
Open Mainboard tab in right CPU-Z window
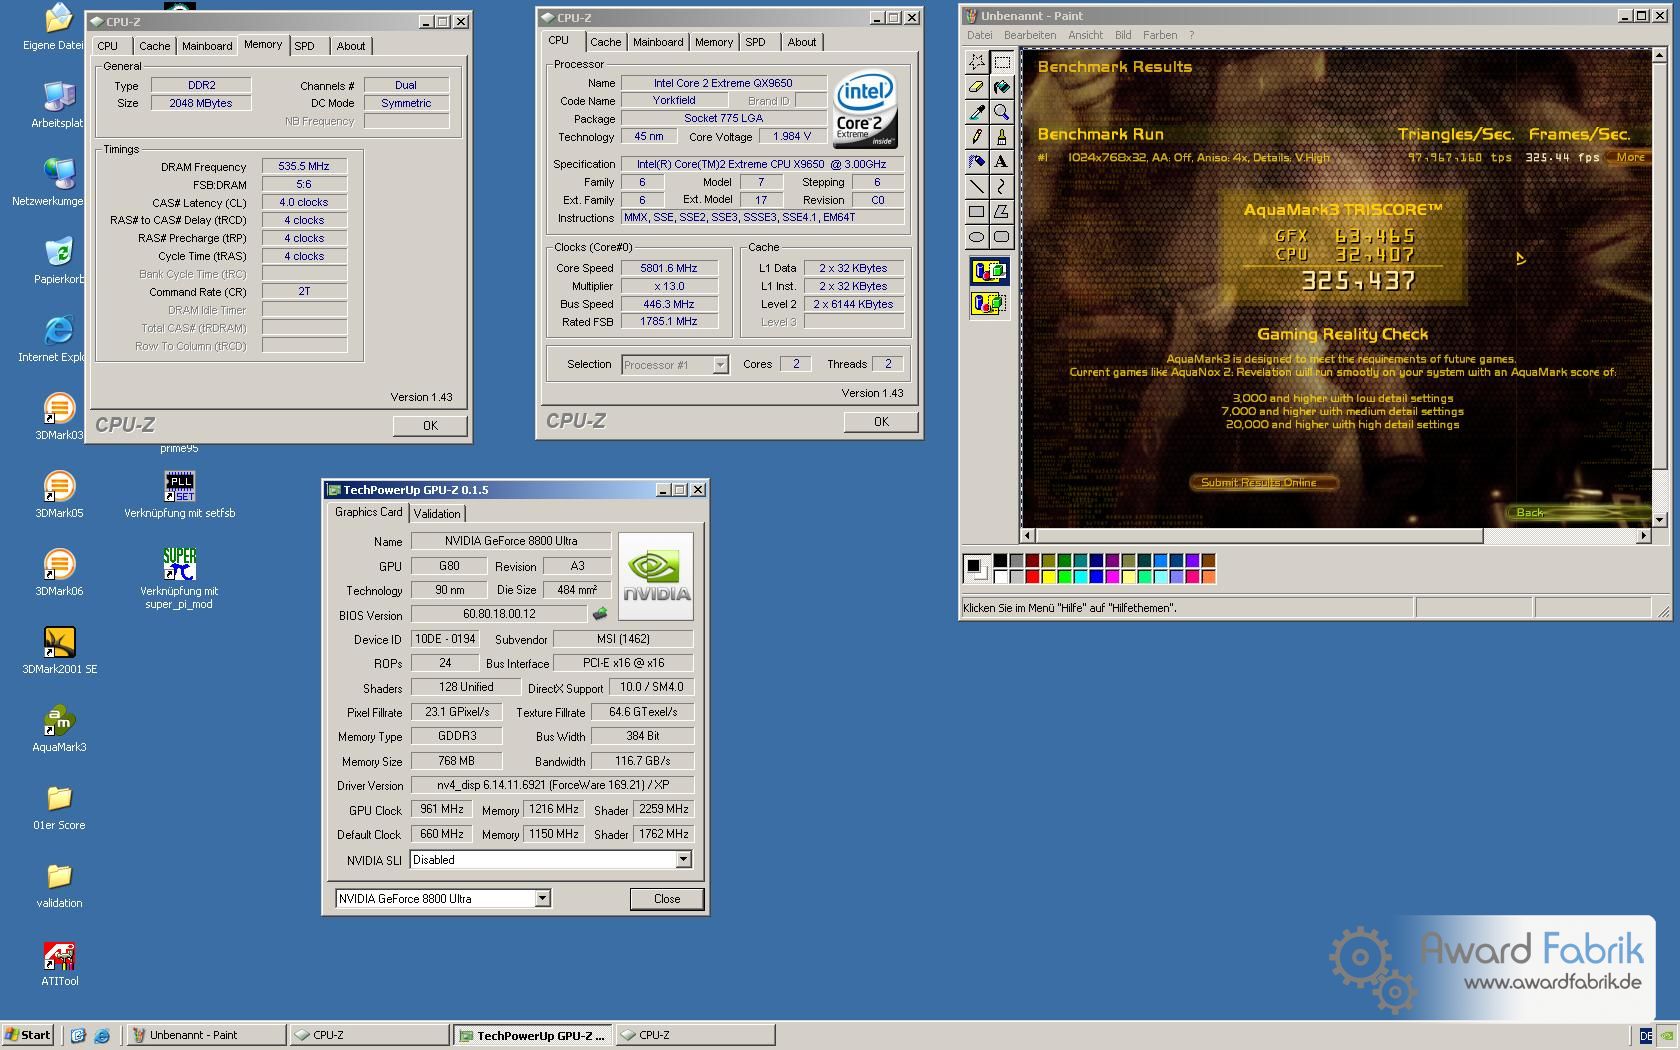(x=658, y=42)
